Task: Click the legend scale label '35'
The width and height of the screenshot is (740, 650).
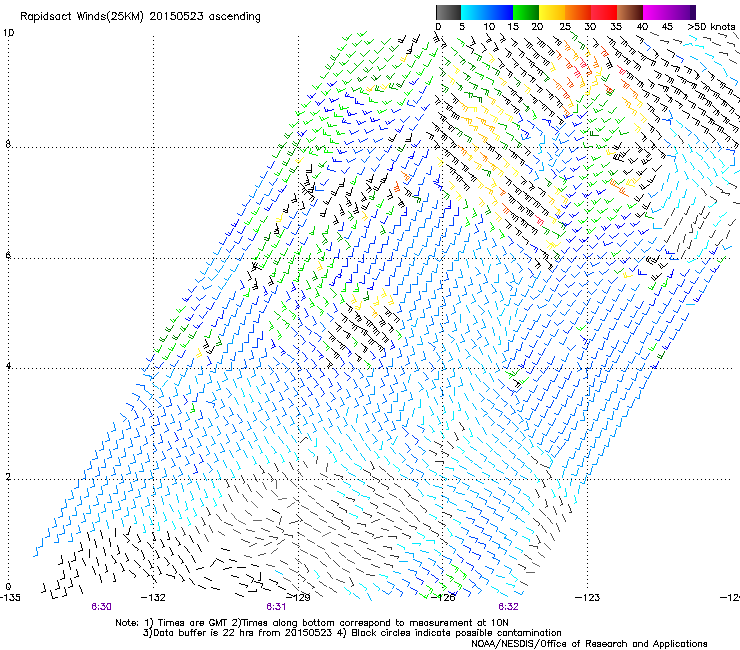Action: pos(616,27)
